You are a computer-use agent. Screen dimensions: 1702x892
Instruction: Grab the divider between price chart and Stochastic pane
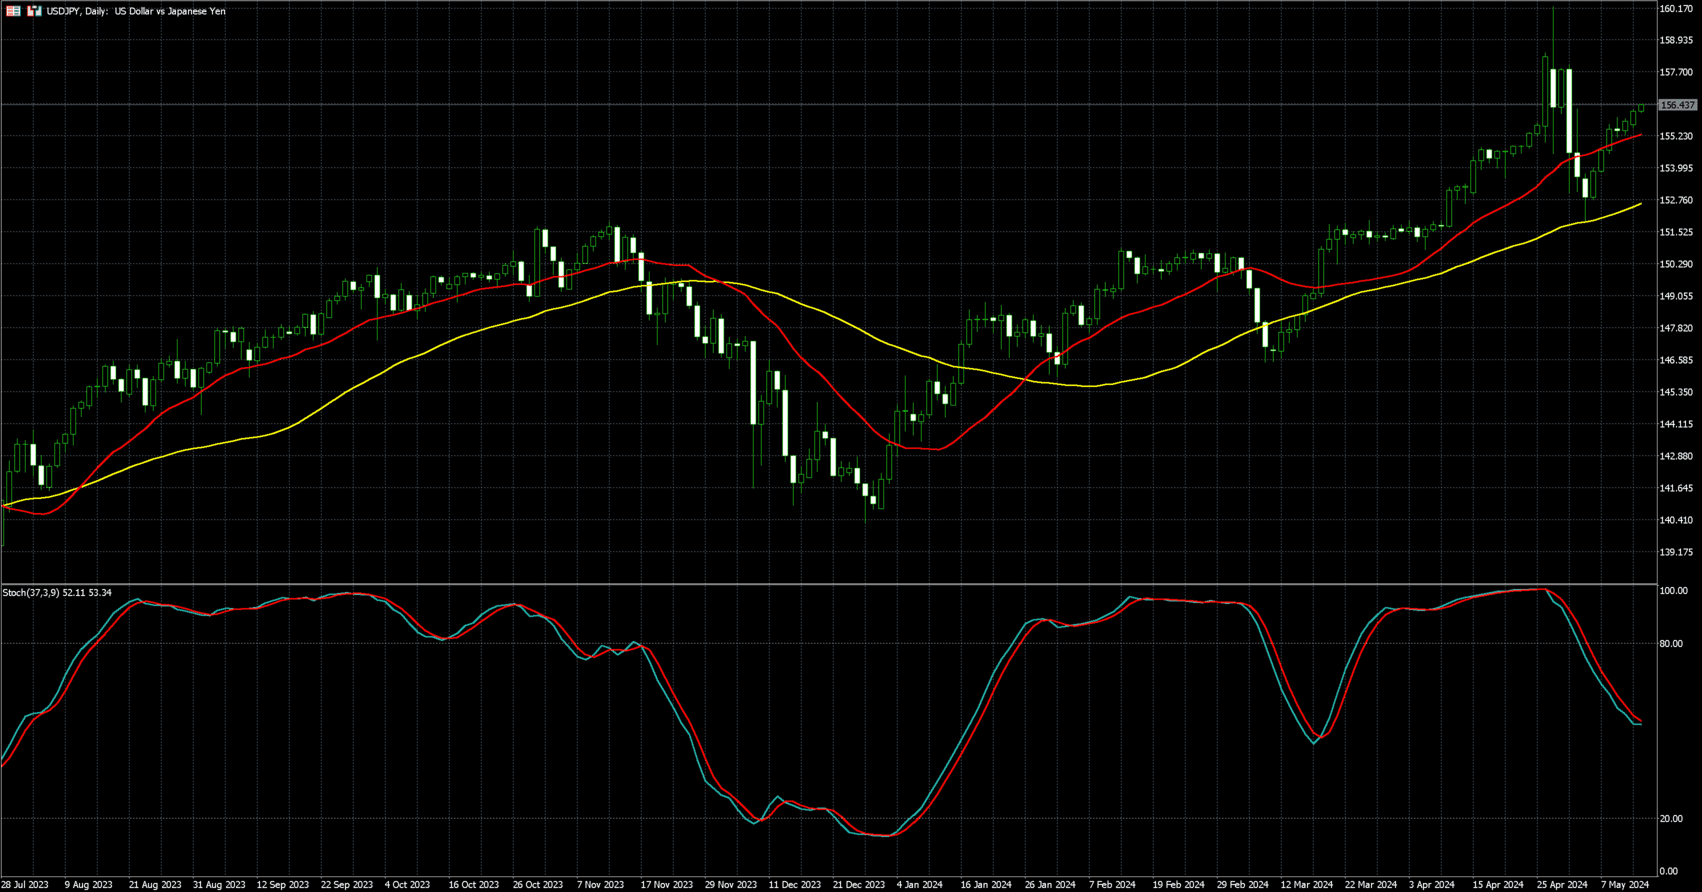830,584
